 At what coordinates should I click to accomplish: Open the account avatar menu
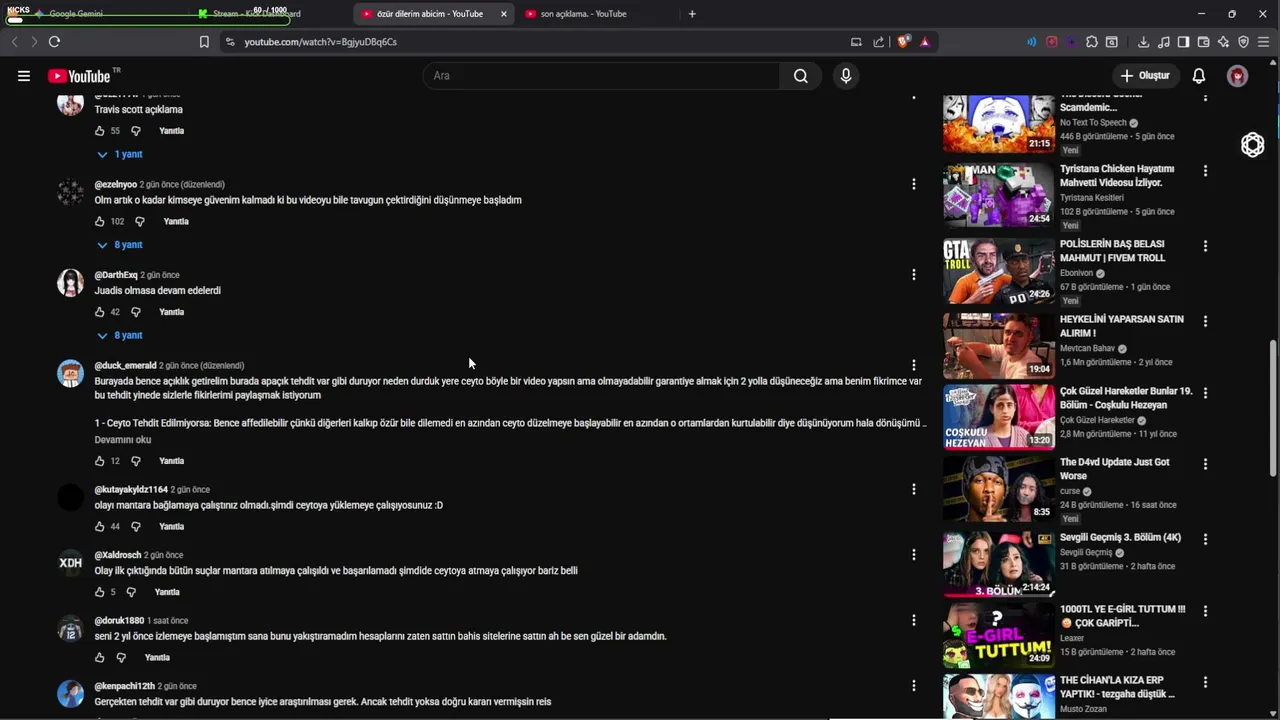1237,76
